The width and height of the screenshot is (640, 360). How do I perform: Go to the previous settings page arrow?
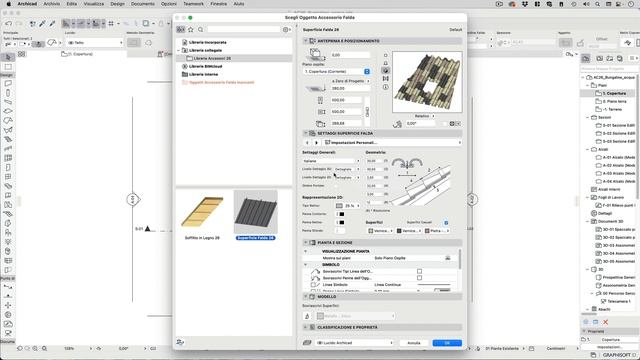click(307, 142)
